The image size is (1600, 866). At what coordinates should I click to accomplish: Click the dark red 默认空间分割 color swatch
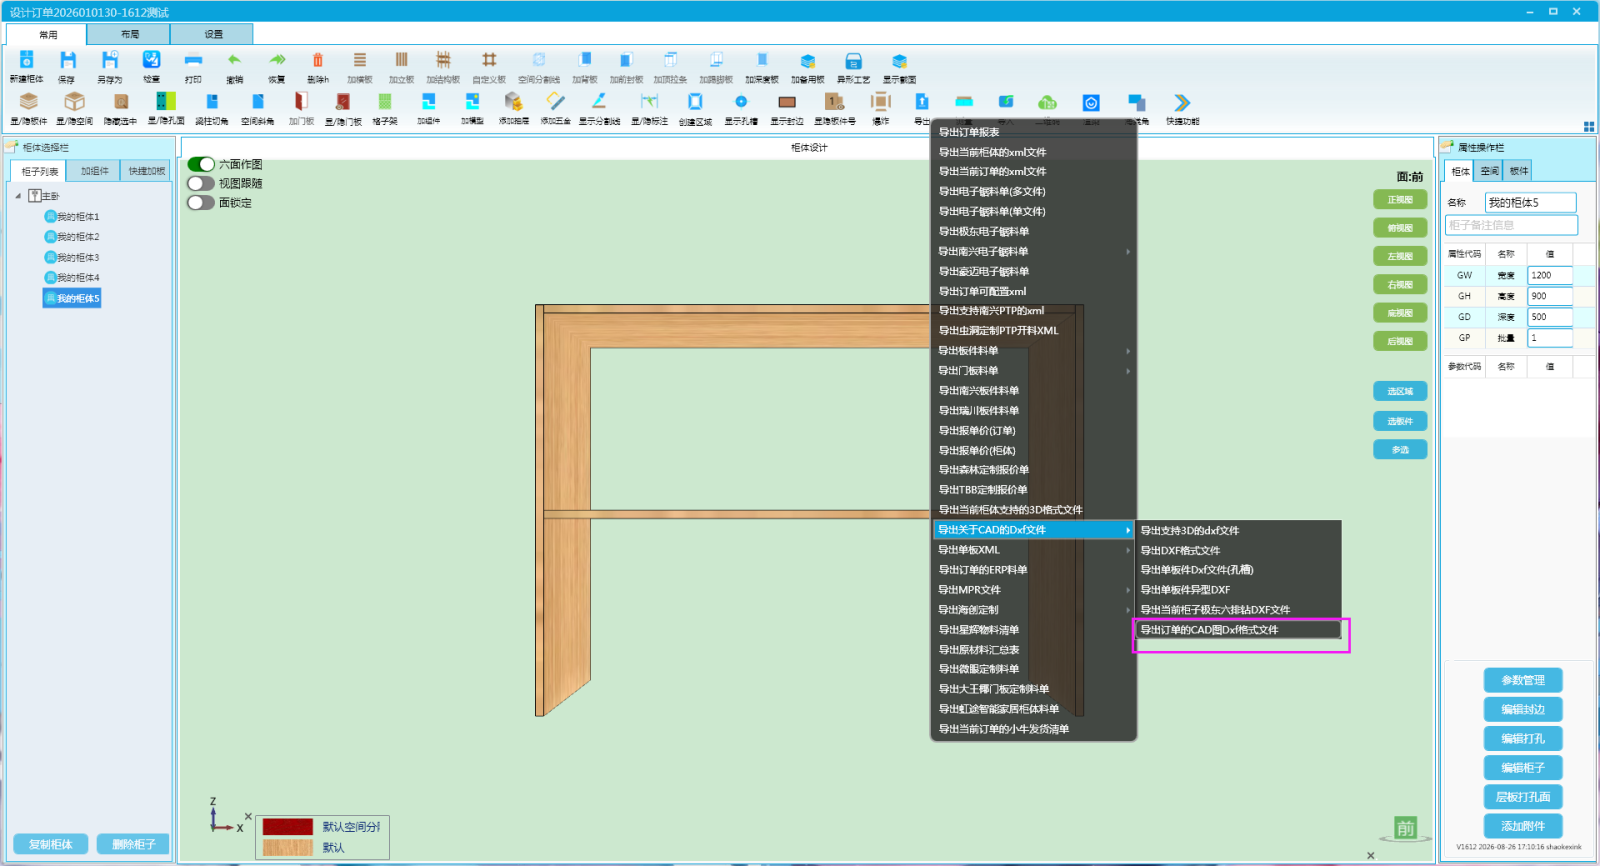[288, 827]
